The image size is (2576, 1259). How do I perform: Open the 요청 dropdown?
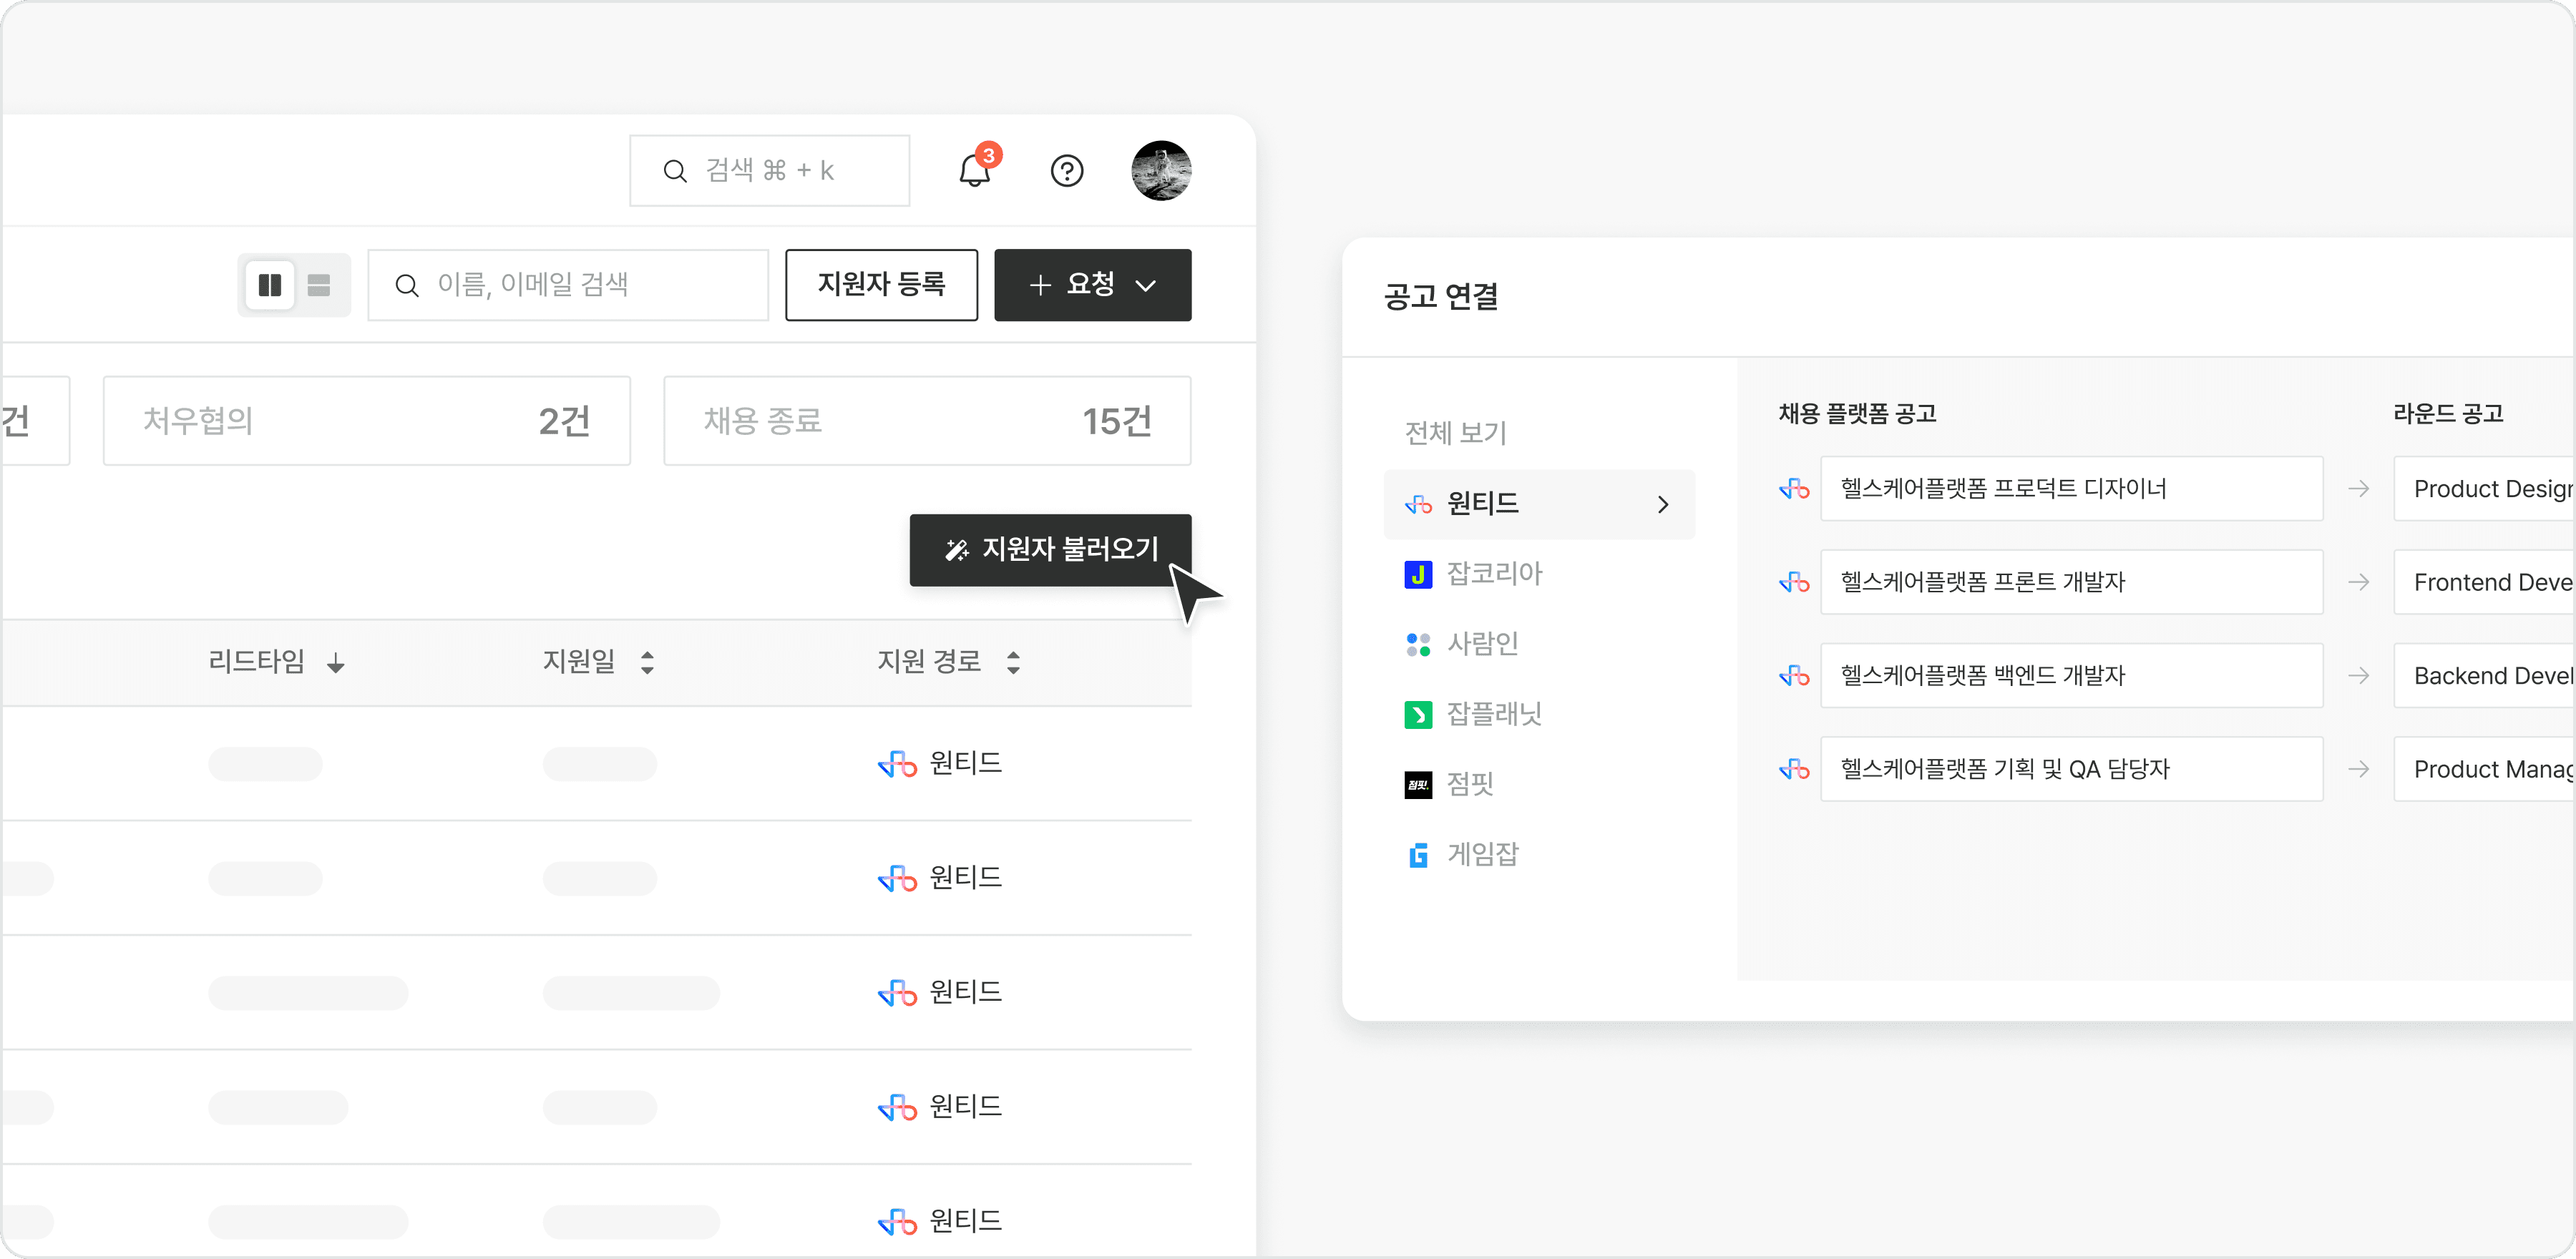pos(1092,285)
